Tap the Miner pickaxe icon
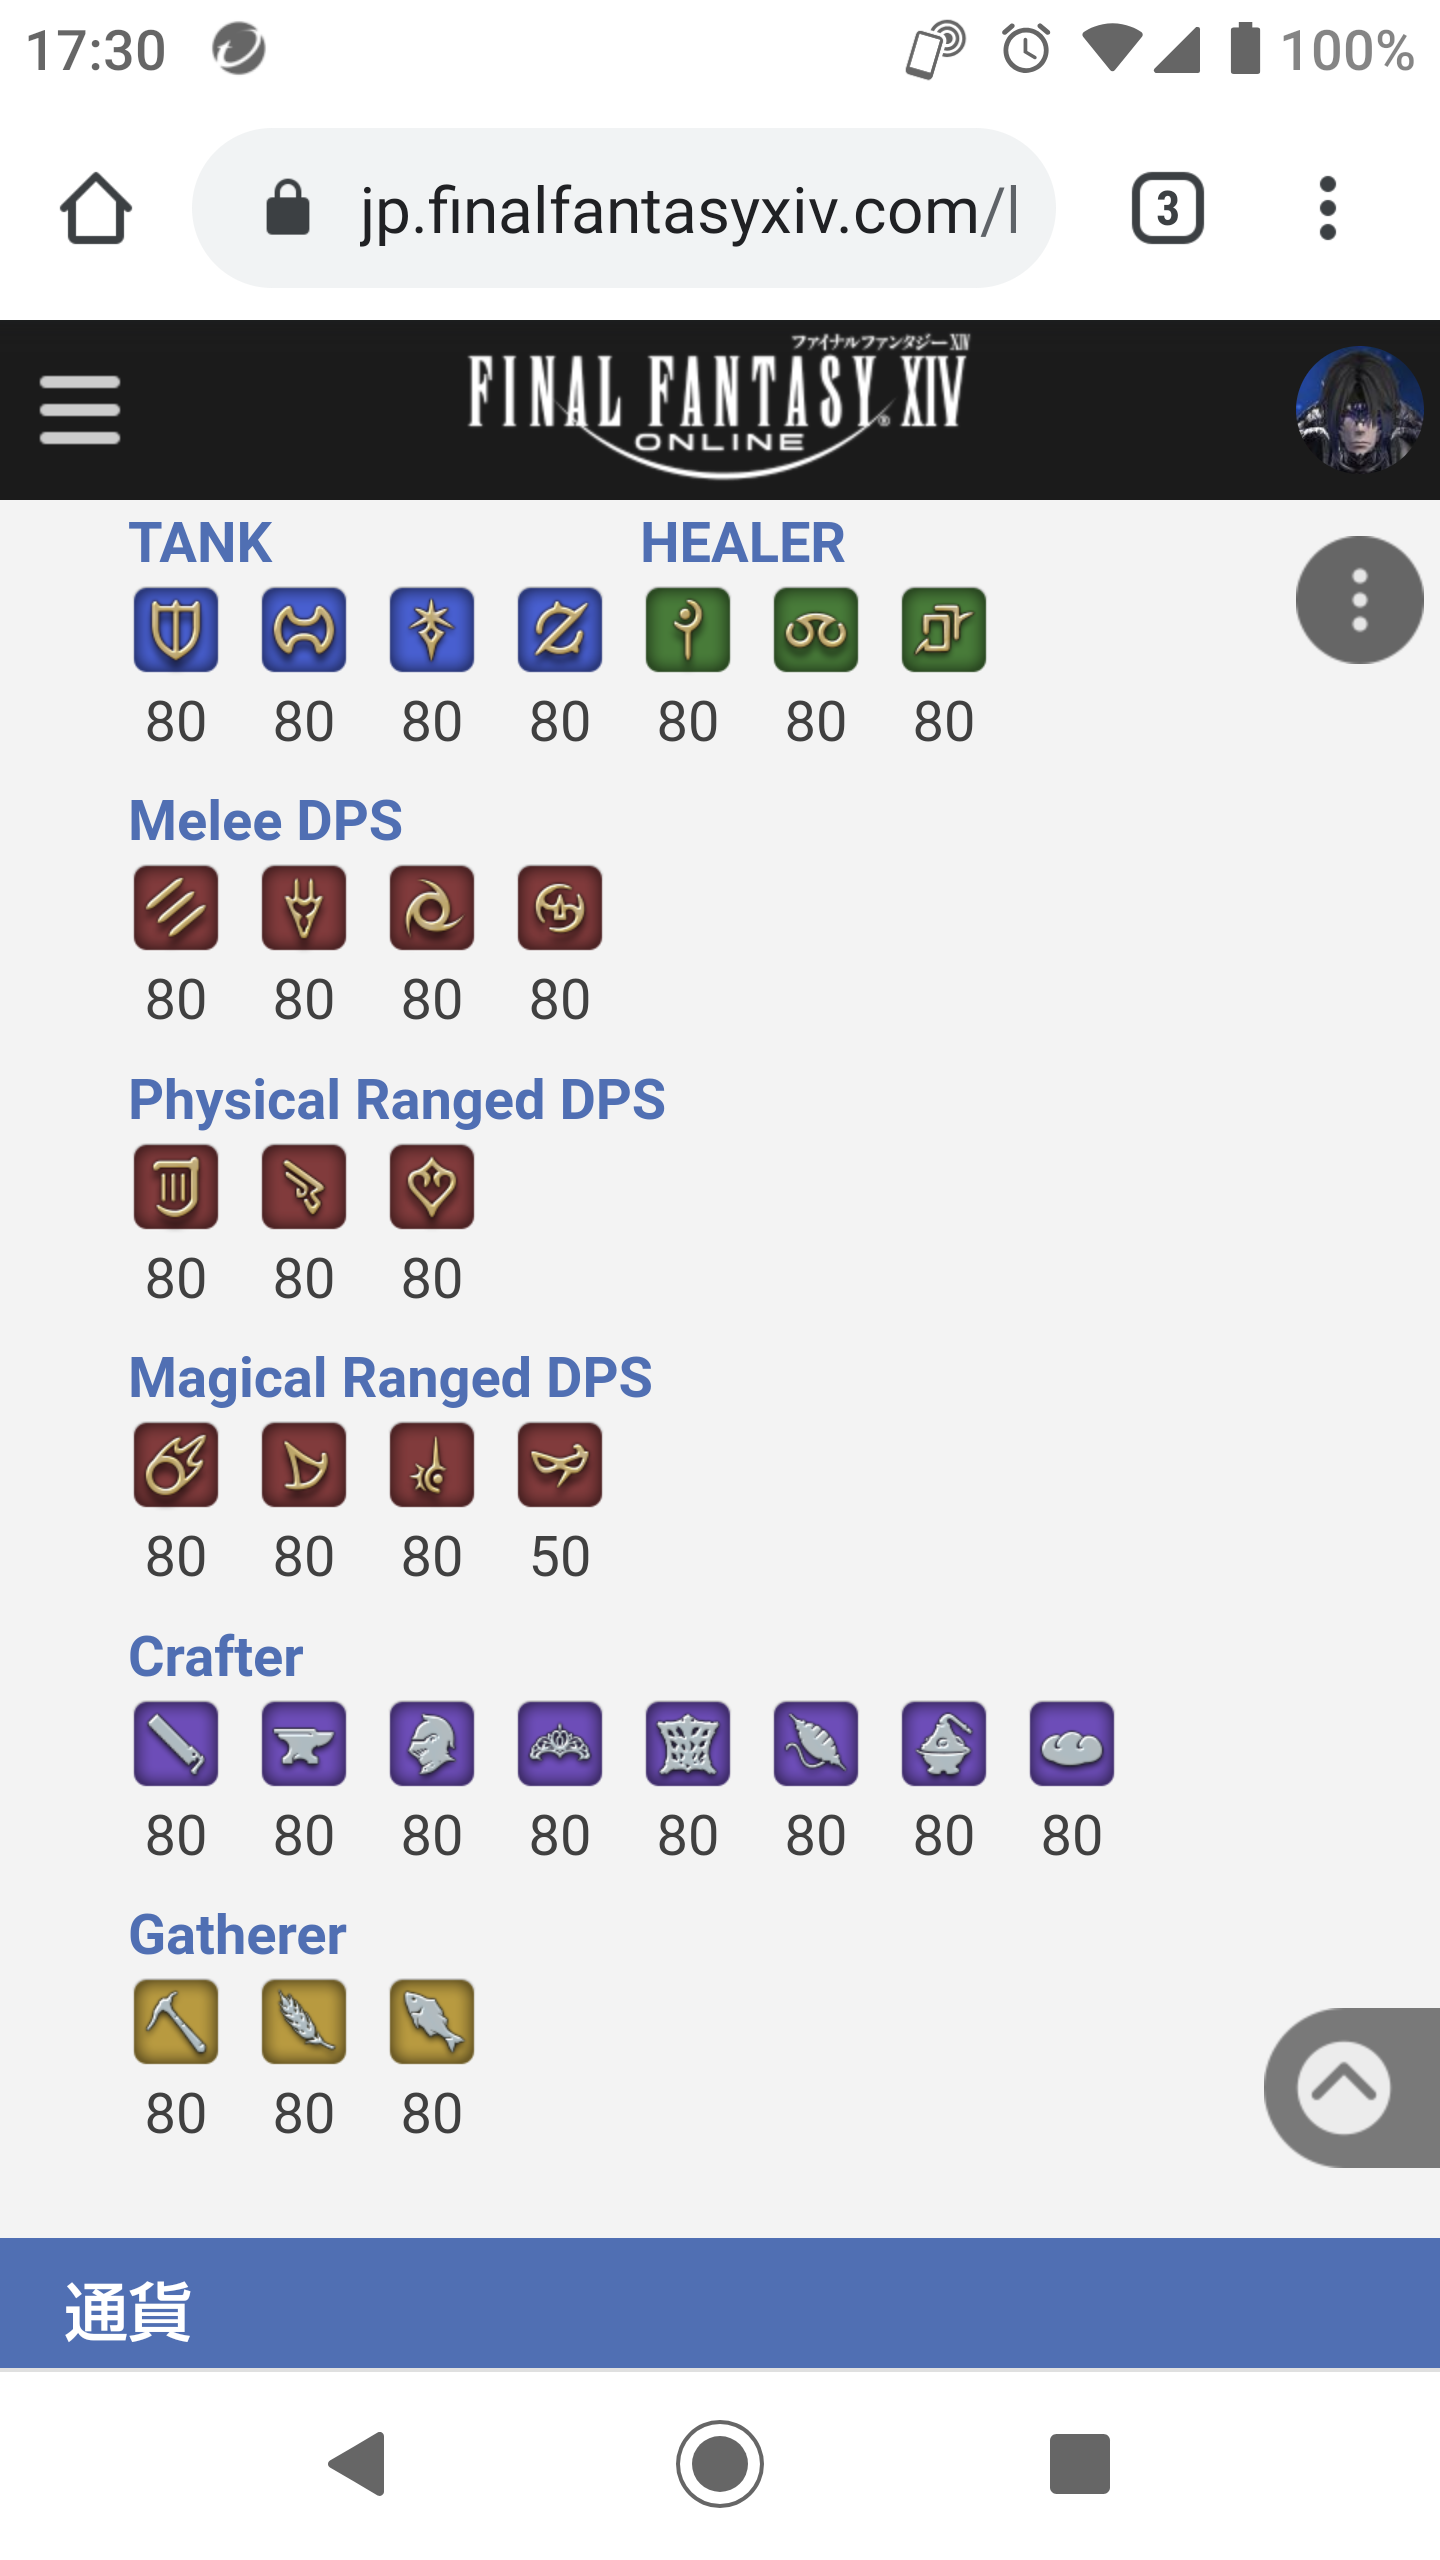This screenshot has height=2560, width=1440. tap(176, 2022)
